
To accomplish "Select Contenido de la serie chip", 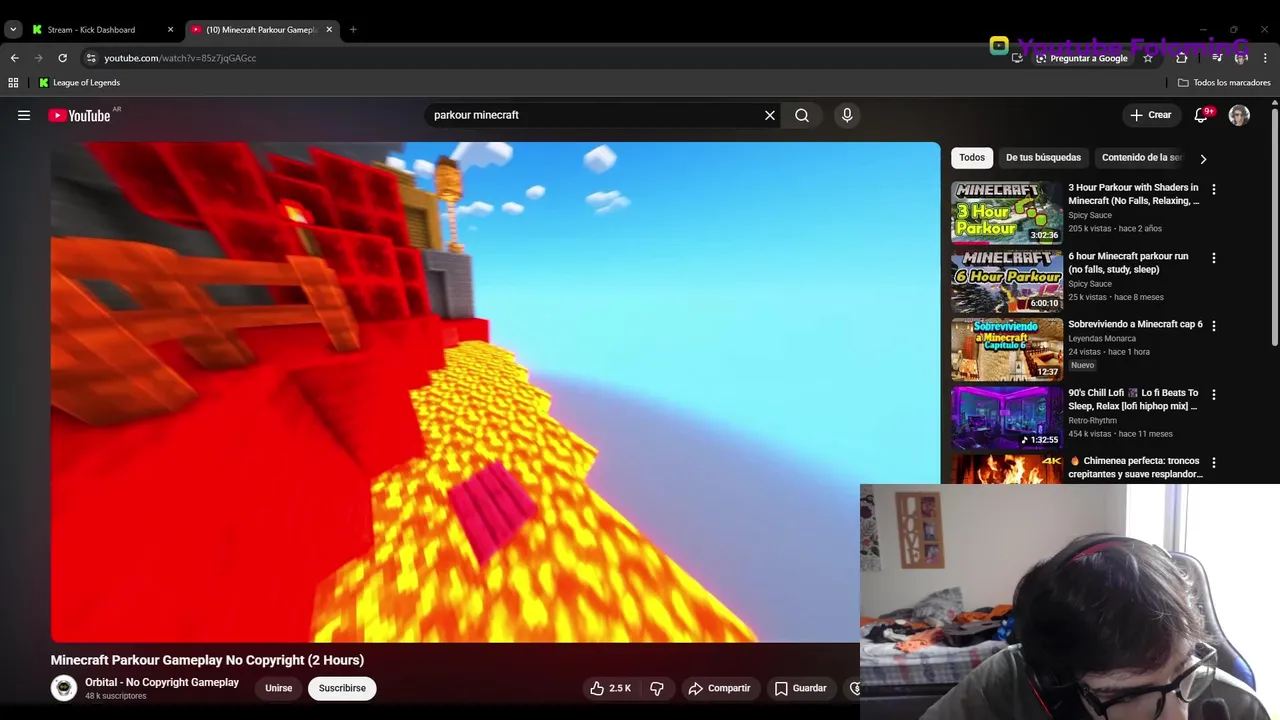I will pyautogui.click(x=1141, y=157).
